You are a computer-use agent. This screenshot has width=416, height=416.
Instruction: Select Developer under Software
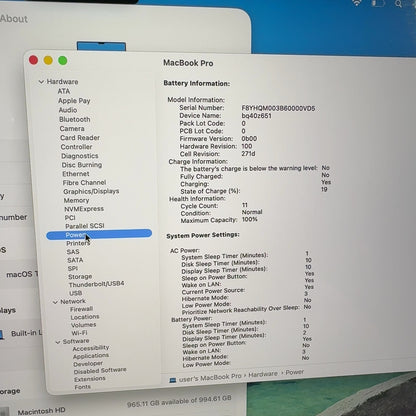[x=88, y=364]
